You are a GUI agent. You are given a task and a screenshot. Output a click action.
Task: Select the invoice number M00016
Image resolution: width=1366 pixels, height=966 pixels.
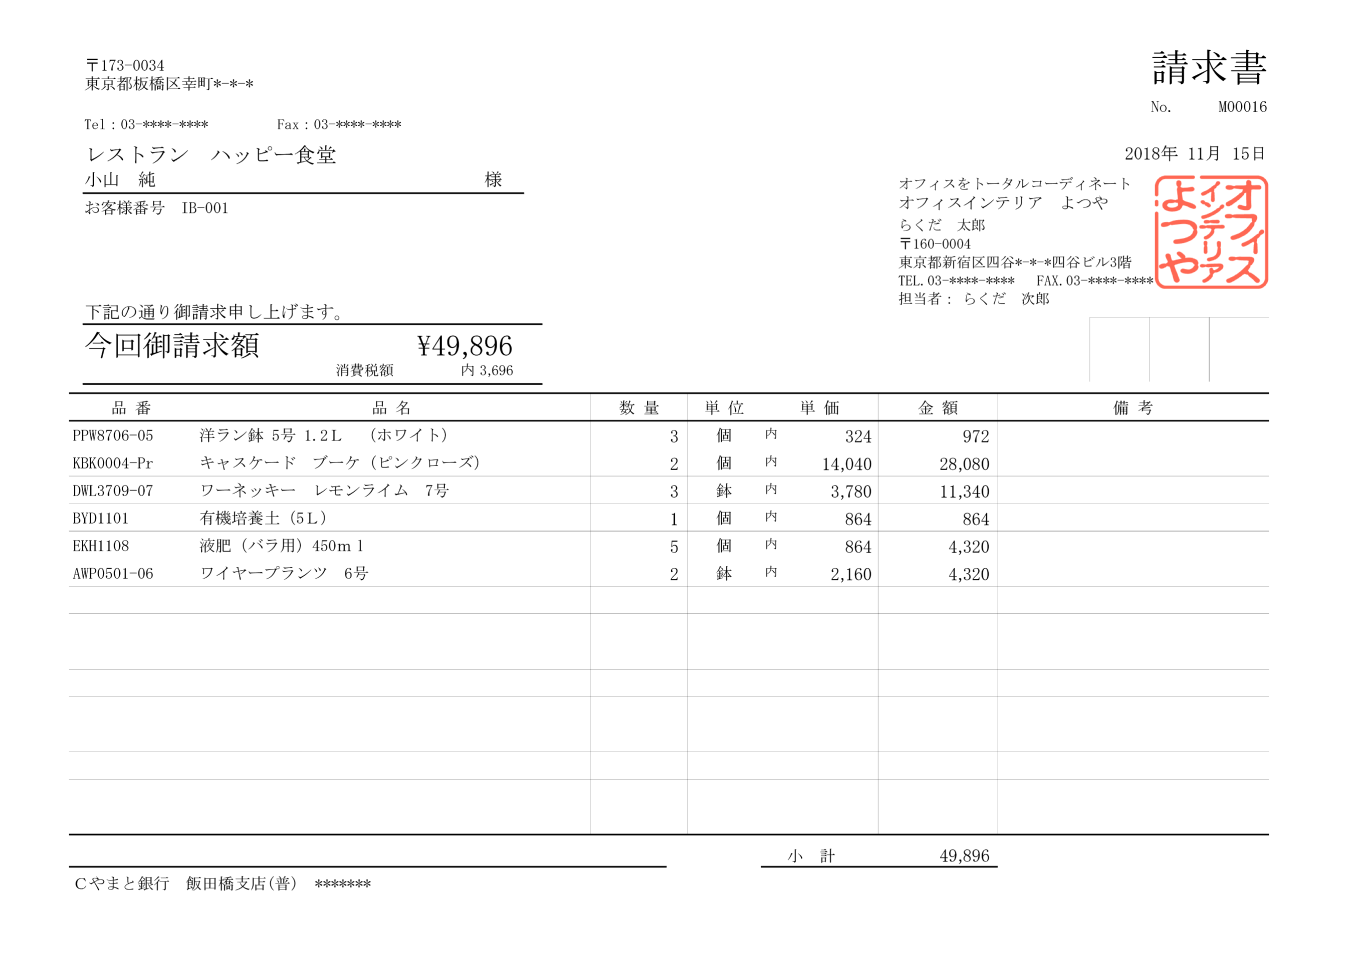point(1243,107)
